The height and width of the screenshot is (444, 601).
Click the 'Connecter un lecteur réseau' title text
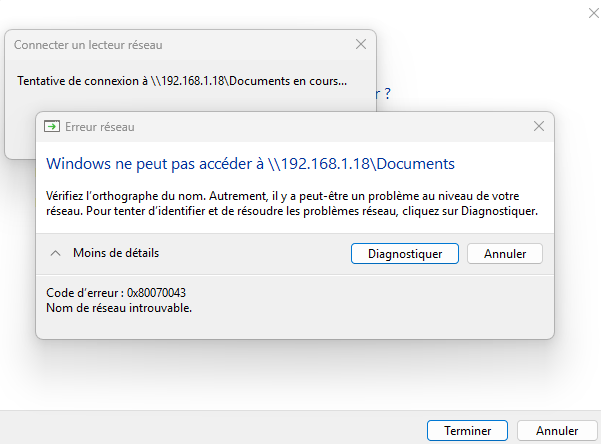(88, 45)
